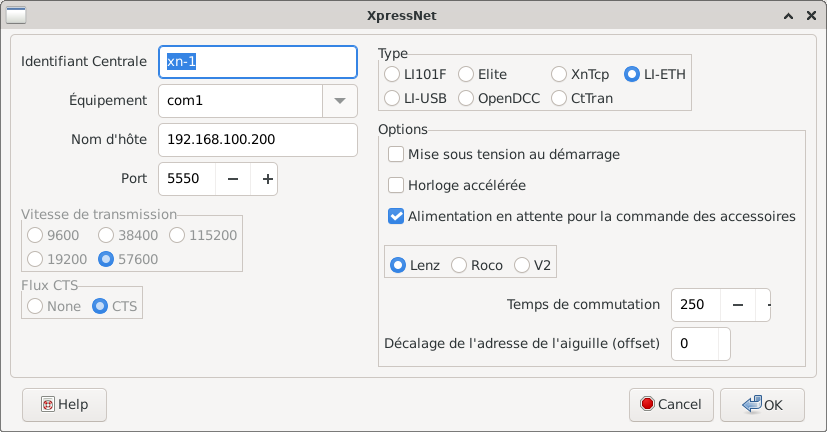Decrease Temps de commutation with minus button
Image resolution: width=827 pixels, height=432 pixels.
(737, 304)
